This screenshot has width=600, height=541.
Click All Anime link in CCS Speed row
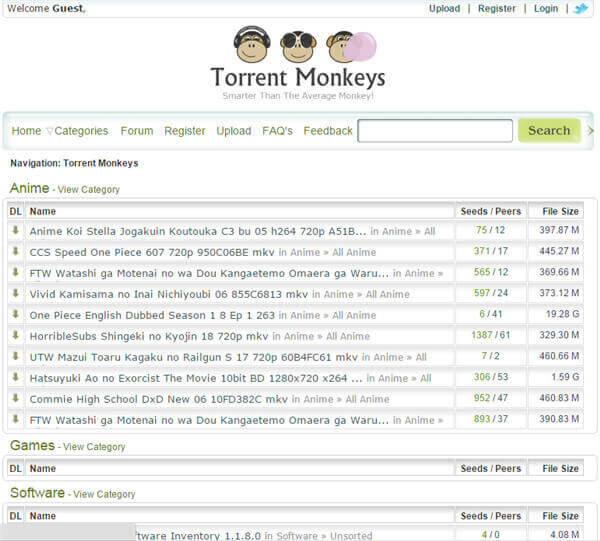354,253
